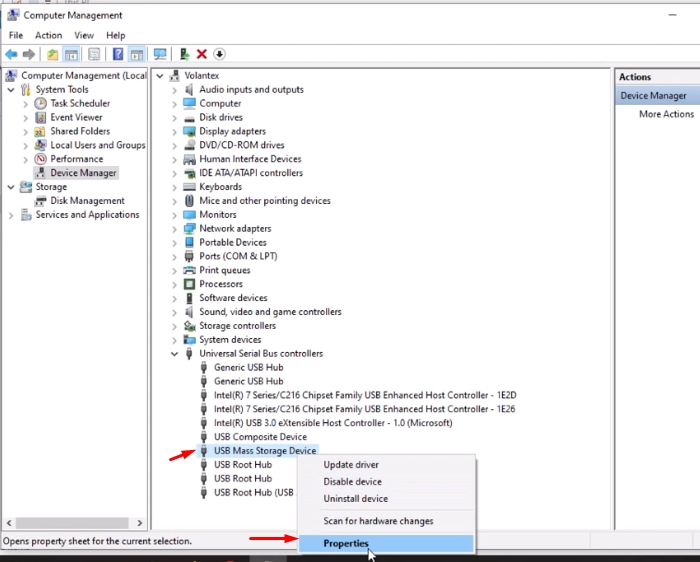This screenshot has width=700, height=562.
Task: Click the Back arrow toolbar icon
Action: click(11, 54)
